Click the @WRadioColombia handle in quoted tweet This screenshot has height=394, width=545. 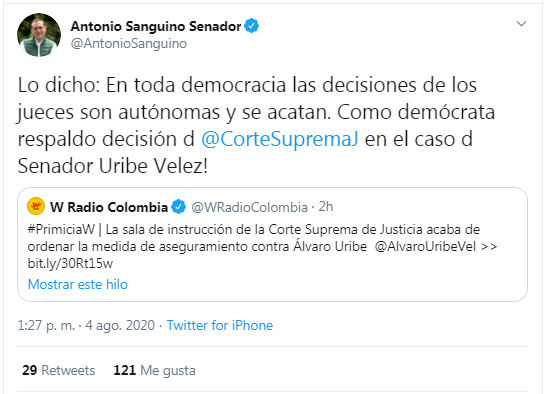click(x=250, y=207)
